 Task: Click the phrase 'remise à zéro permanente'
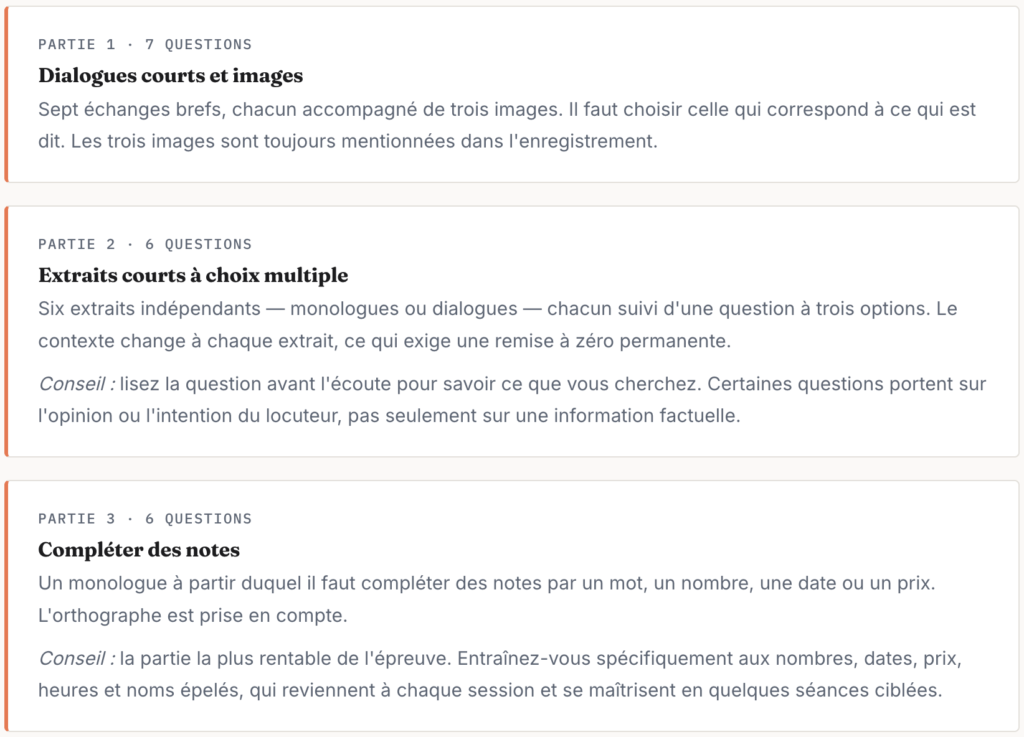pyautogui.click(x=612, y=341)
